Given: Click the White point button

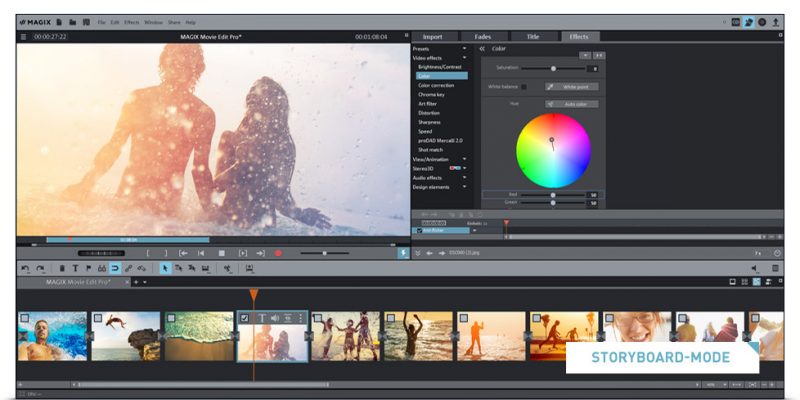Looking at the screenshot, I should 572,87.
